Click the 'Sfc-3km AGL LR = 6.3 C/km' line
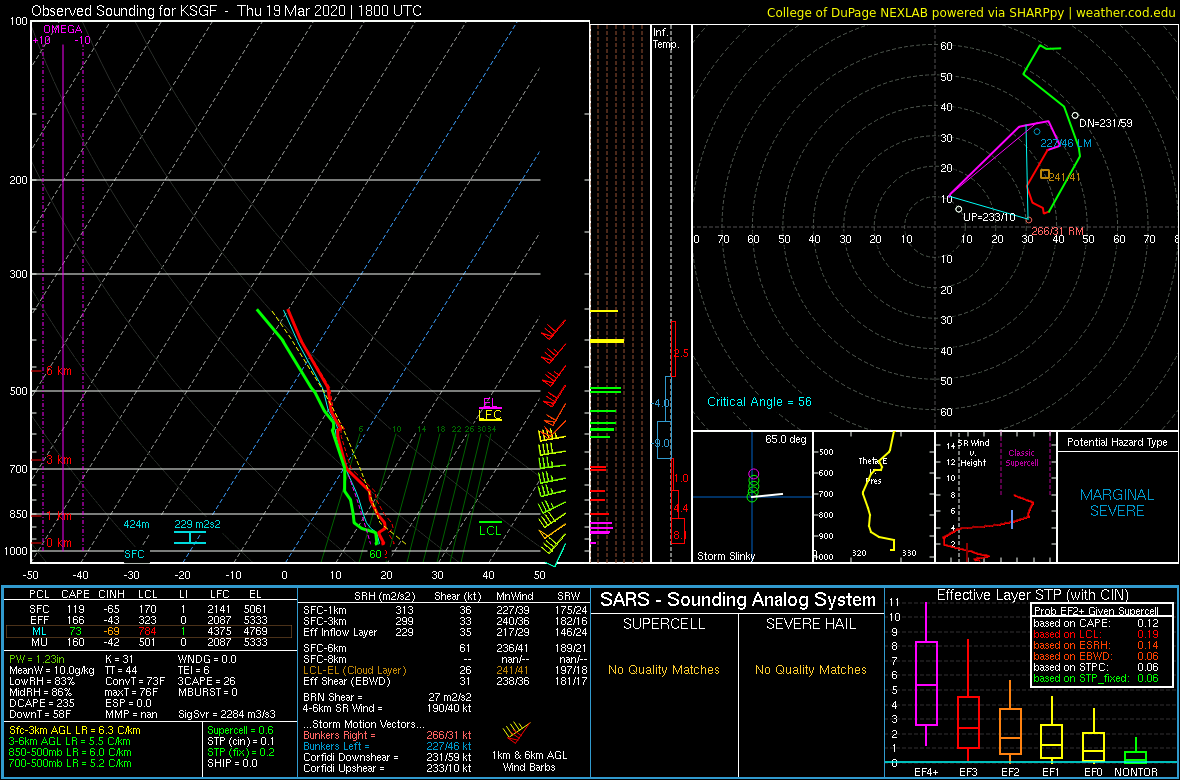The width and height of the screenshot is (1180, 780). coord(75,730)
